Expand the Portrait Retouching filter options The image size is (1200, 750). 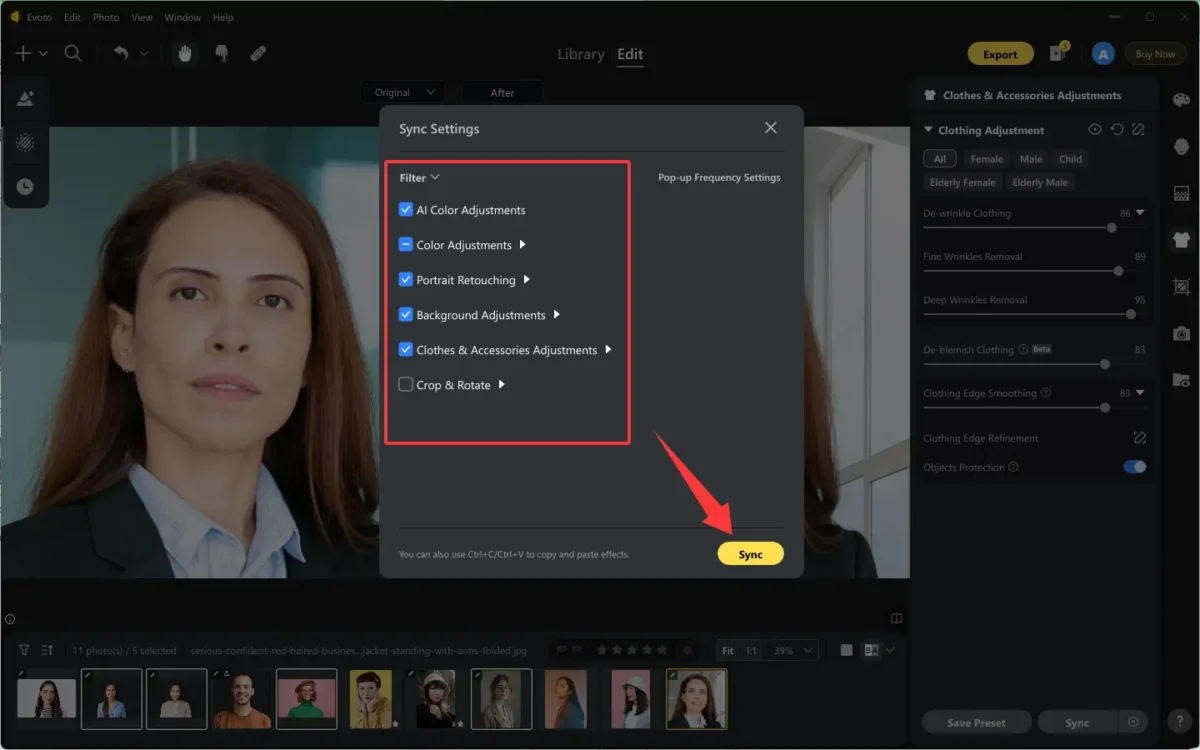pos(527,280)
